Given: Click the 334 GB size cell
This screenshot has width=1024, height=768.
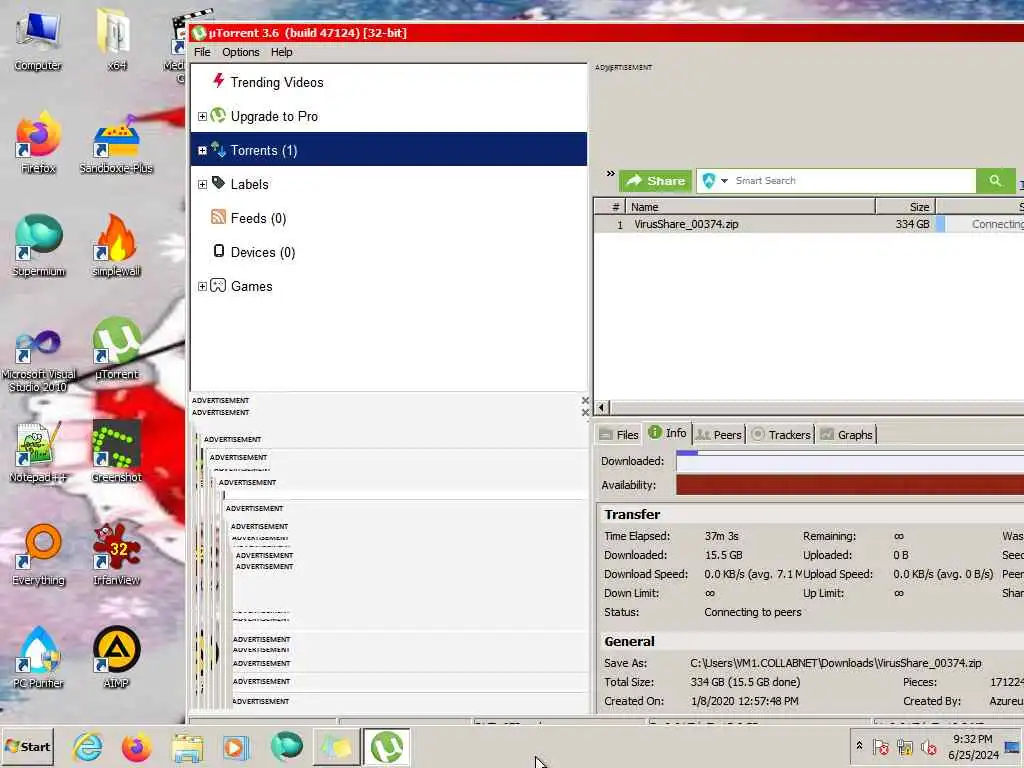Looking at the screenshot, I should point(912,224).
